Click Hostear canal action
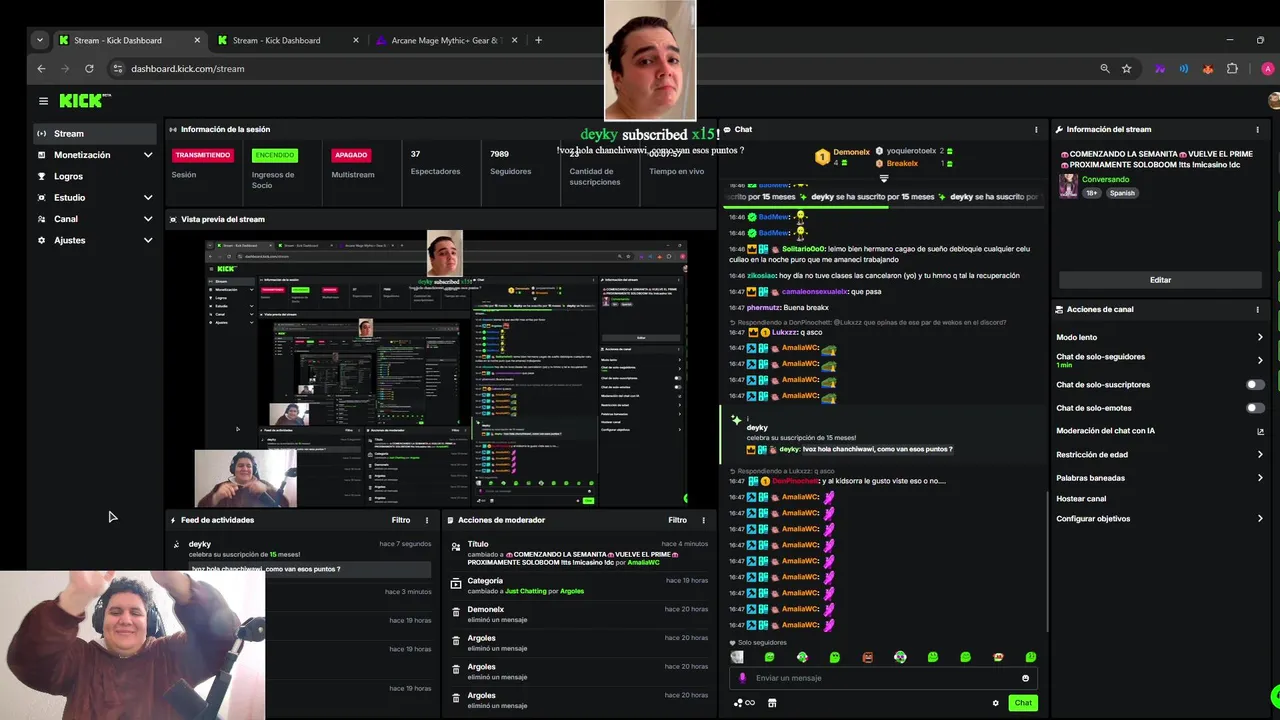The height and width of the screenshot is (720, 1280). [1081, 499]
